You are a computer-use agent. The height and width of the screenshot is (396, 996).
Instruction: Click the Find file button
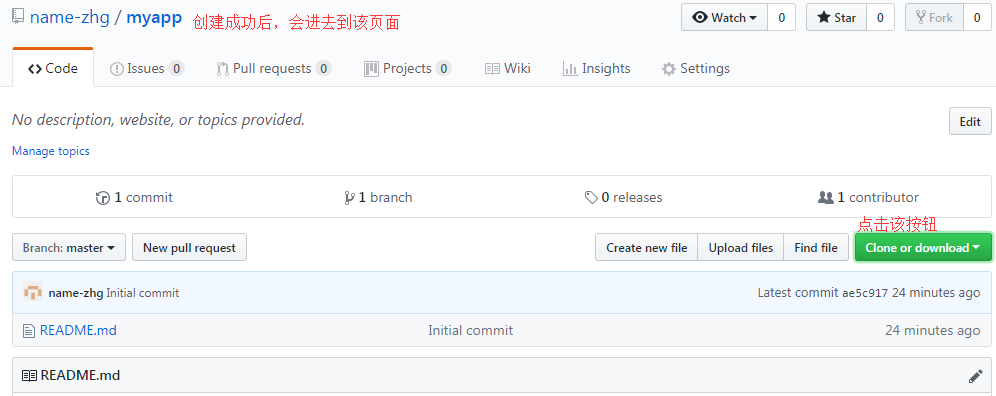pyautogui.click(x=816, y=247)
